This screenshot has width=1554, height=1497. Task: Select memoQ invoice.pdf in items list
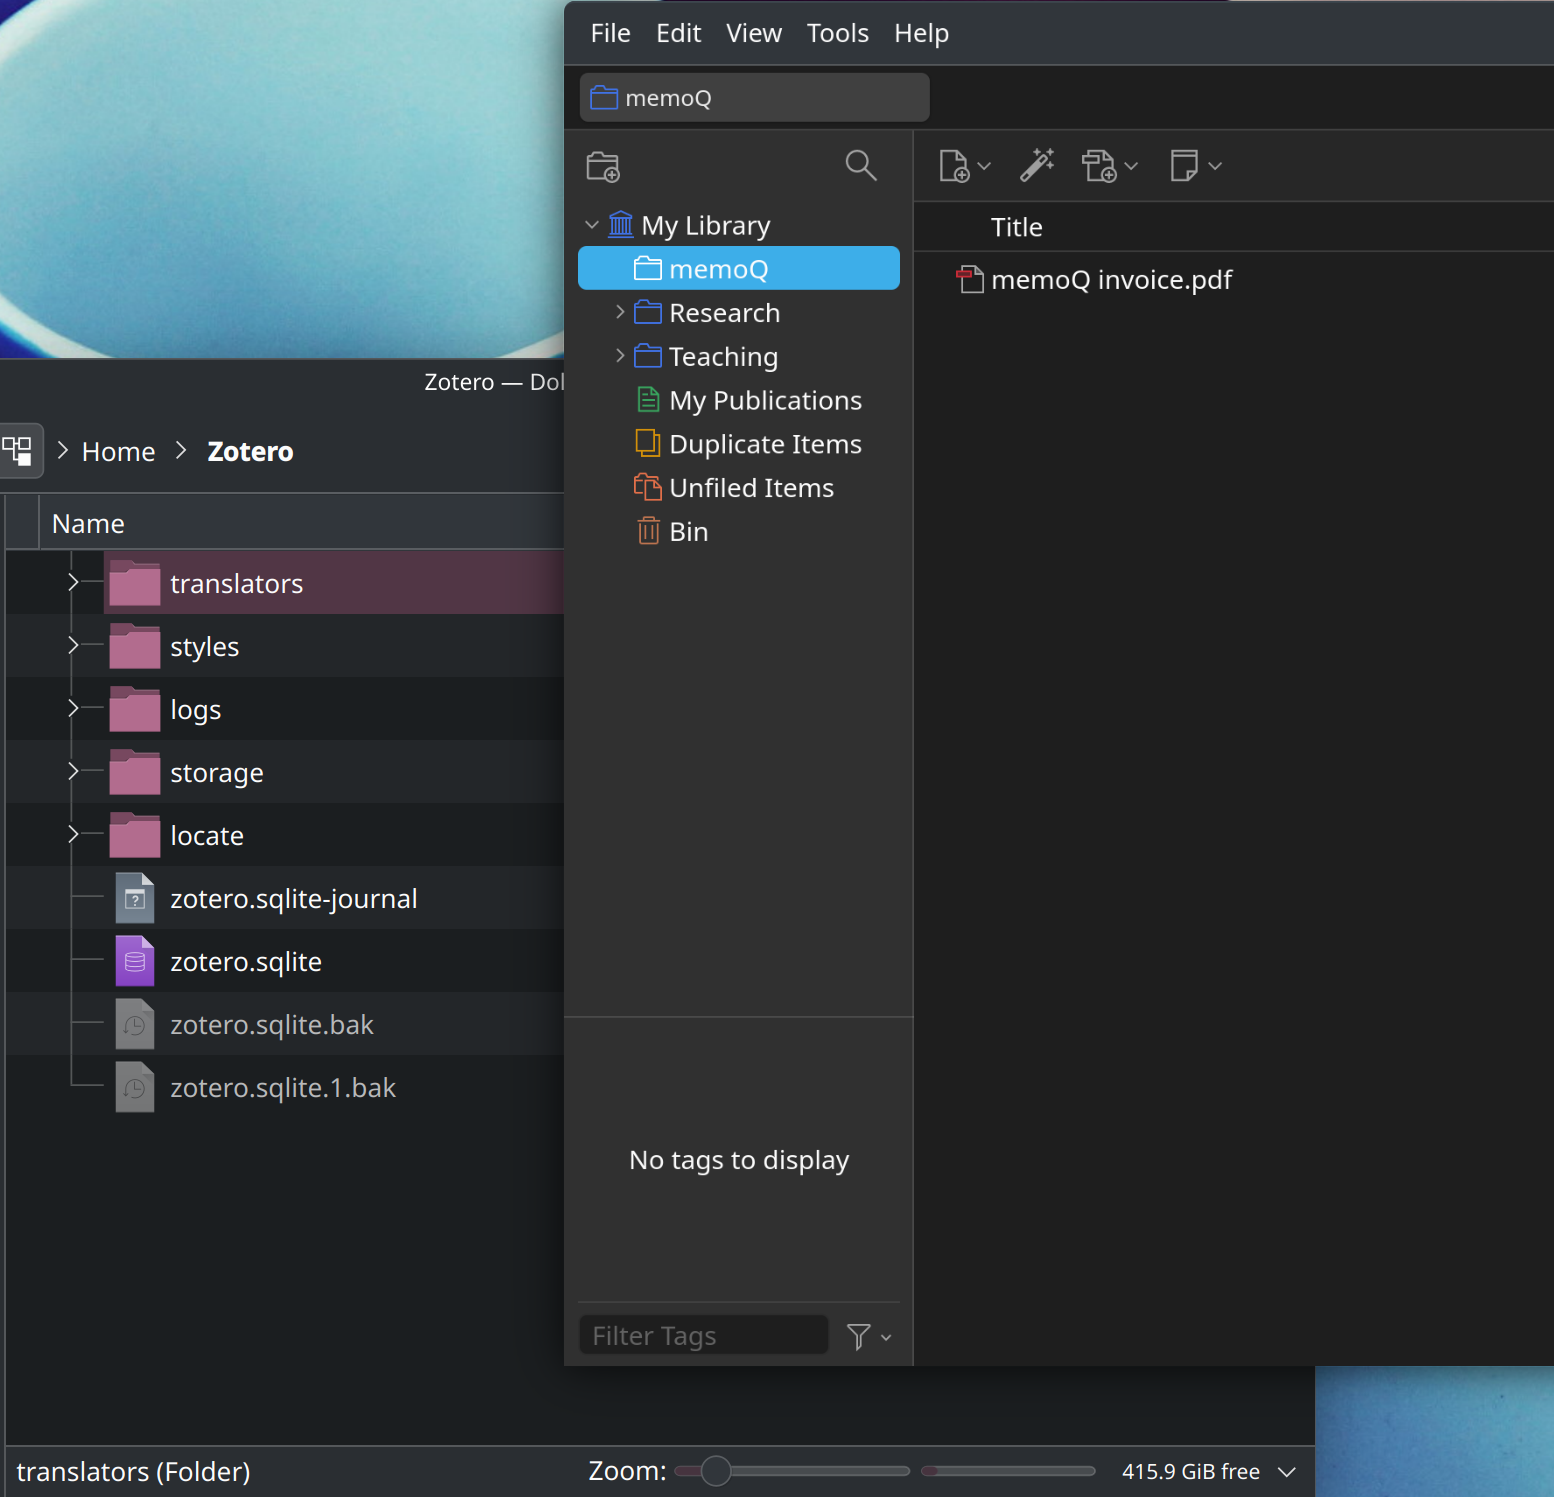point(1111,279)
